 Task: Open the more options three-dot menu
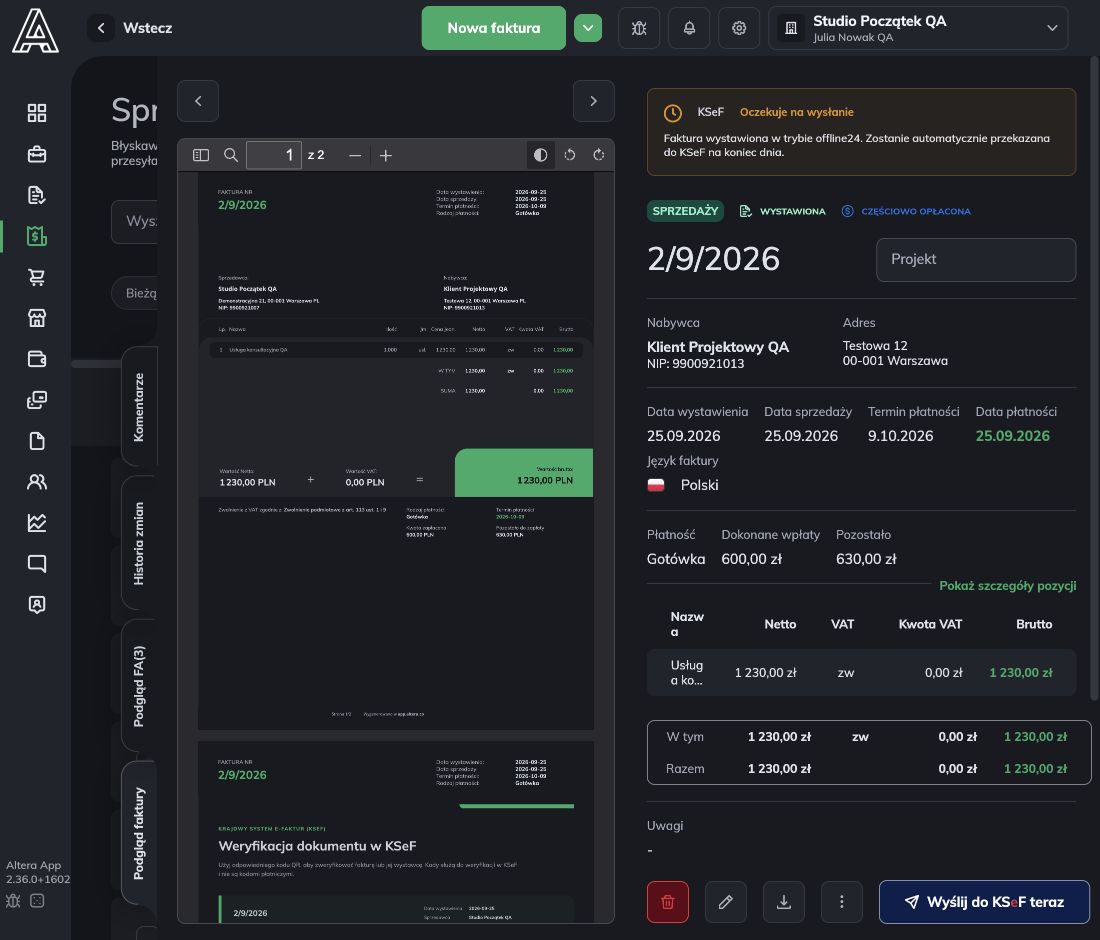[x=841, y=902]
